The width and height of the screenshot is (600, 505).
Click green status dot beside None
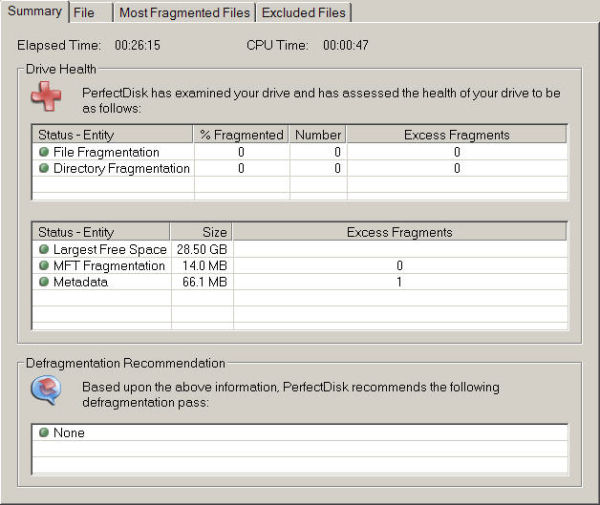pyautogui.click(x=44, y=433)
